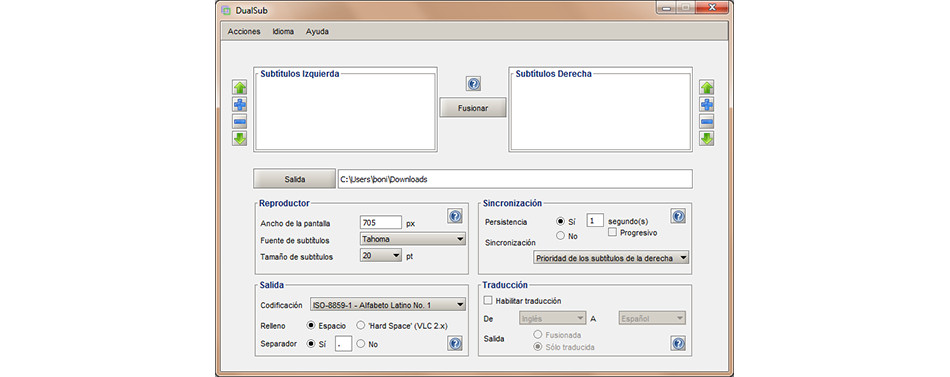Select the Fusionada output radio

[537, 335]
